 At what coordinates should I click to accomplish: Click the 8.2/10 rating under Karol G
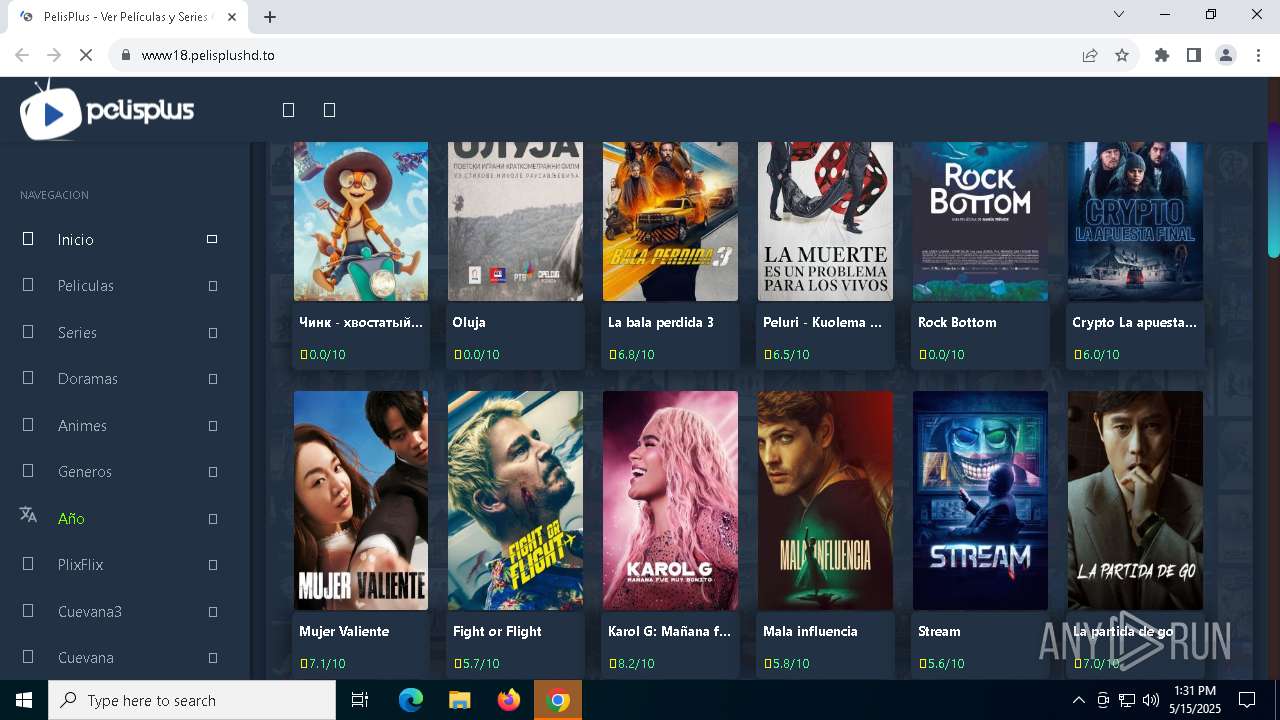click(x=631, y=664)
